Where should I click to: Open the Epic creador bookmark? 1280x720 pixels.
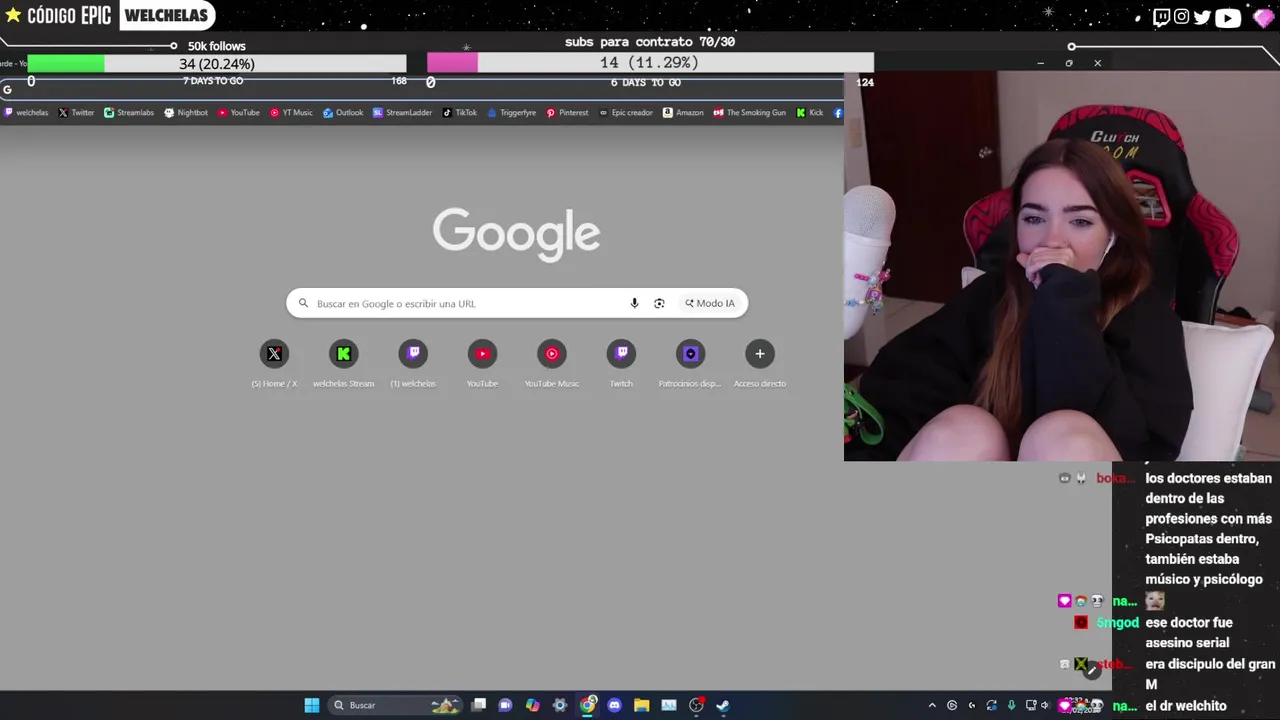626,113
